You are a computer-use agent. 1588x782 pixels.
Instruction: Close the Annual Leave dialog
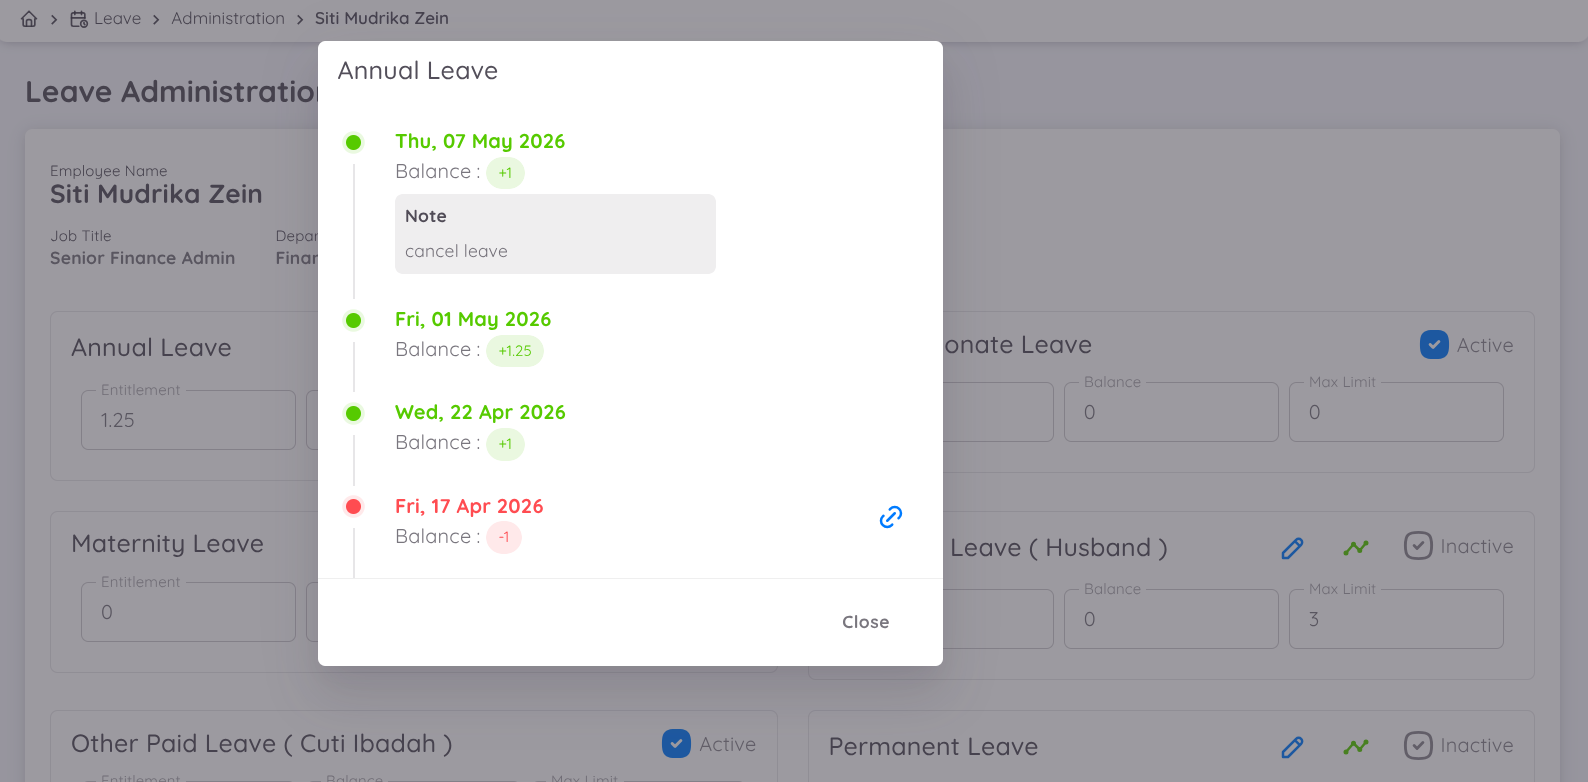865,622
